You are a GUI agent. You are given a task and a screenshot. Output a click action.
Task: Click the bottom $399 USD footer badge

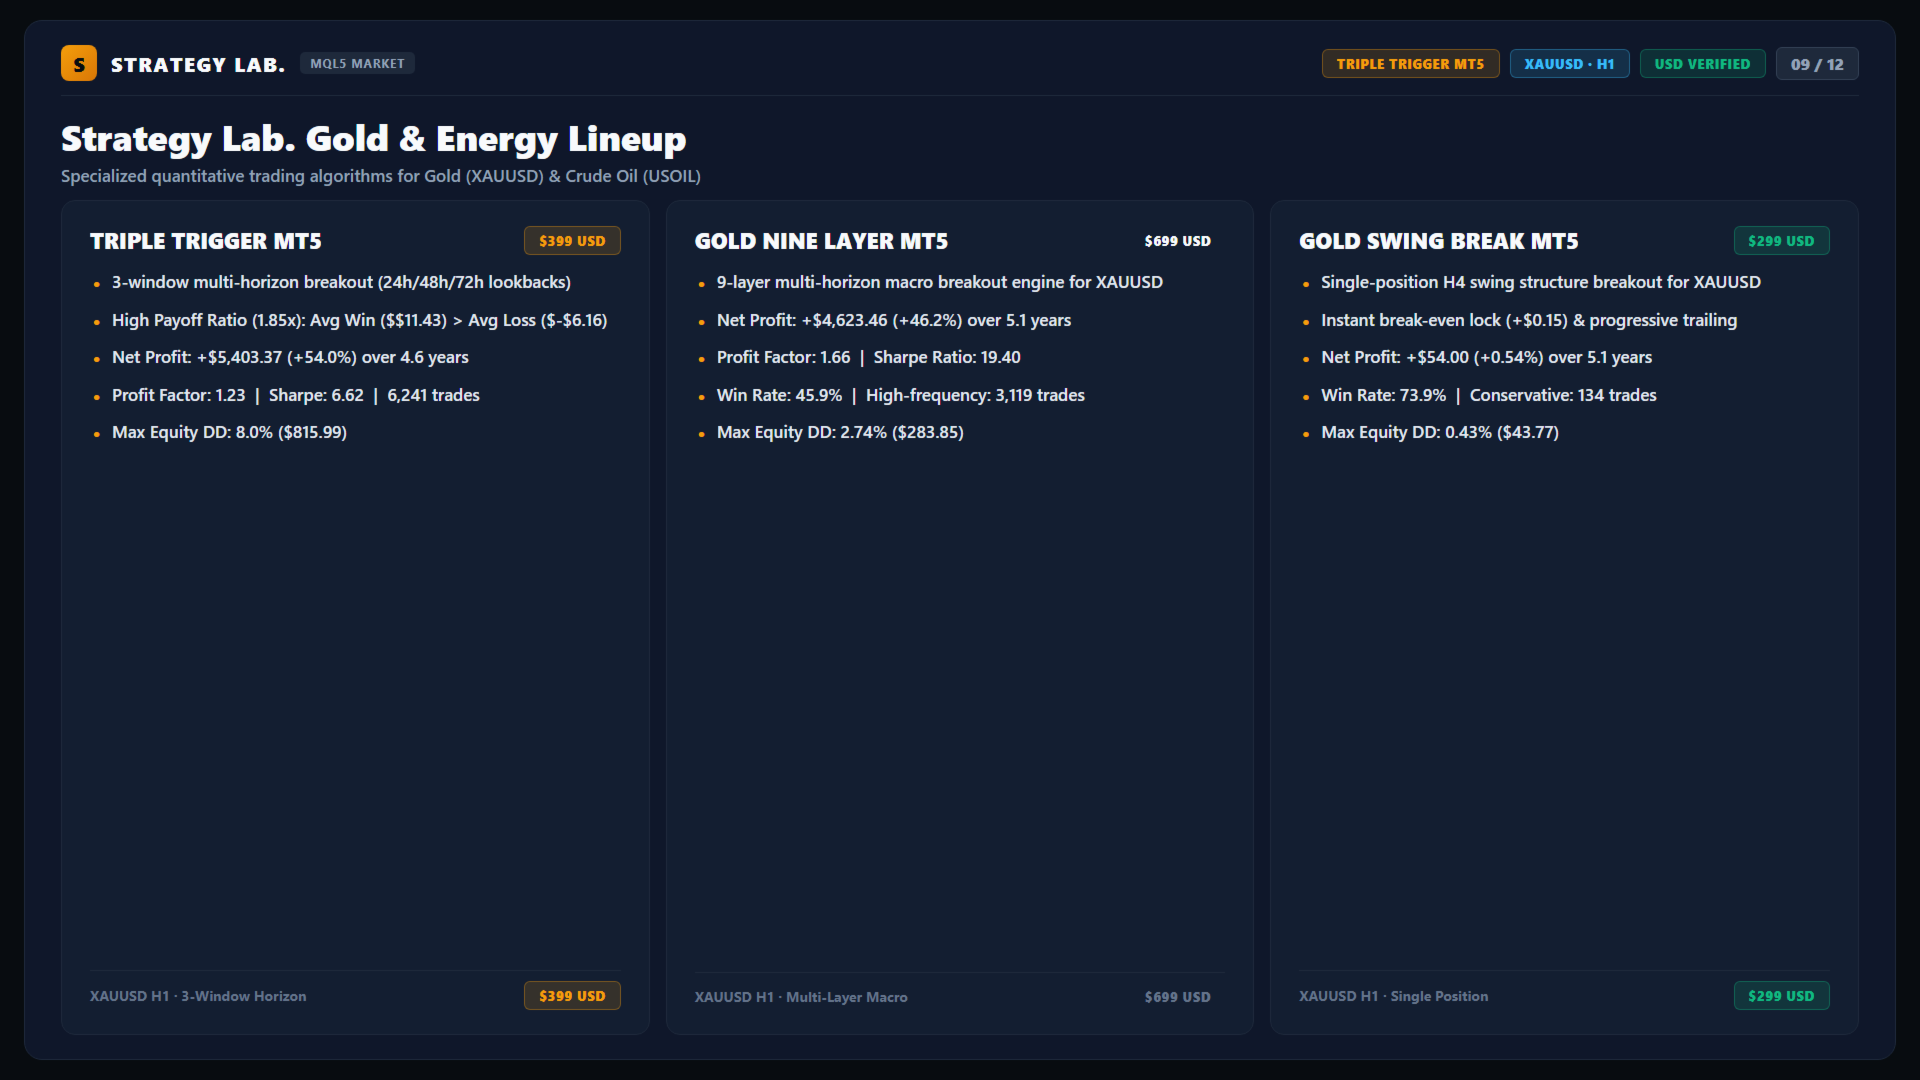pyautogui.click(x=572, y=996)
